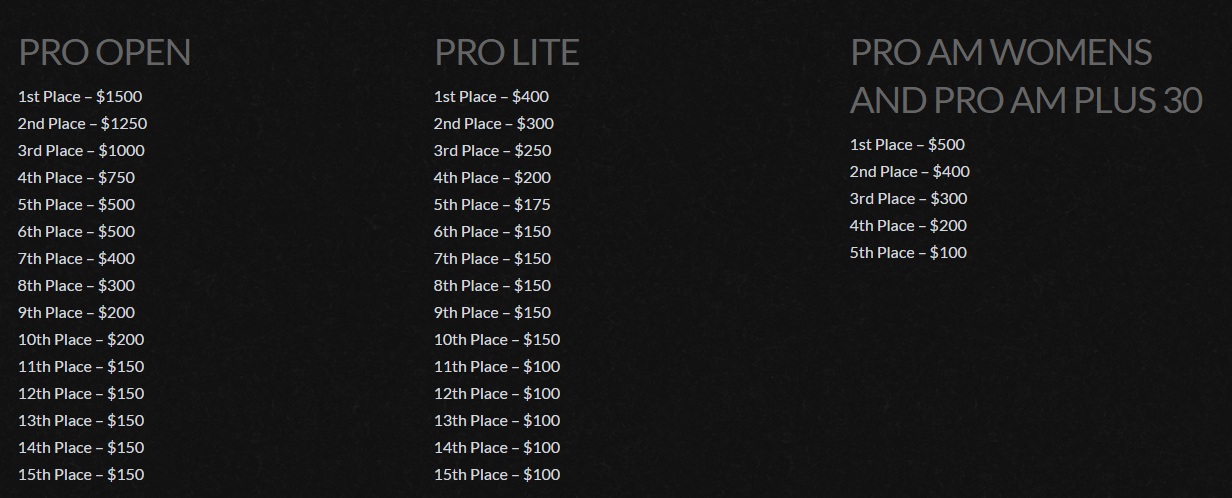Select Pro Lite 1st Place $400 line
This screenshot has height=498, width=1232.
click(491, 97)
